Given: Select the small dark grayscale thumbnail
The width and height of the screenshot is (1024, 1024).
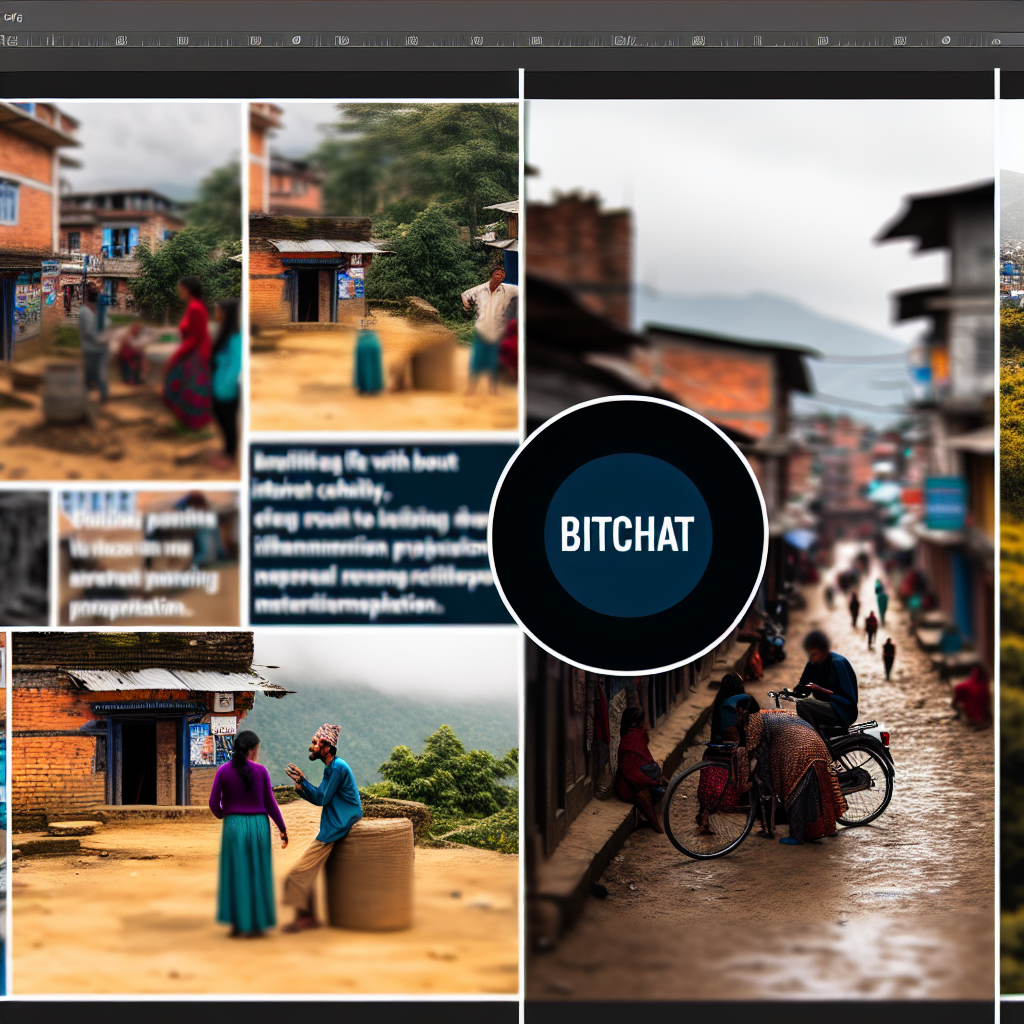Looking at the screenshot, I should coord(24,557).
